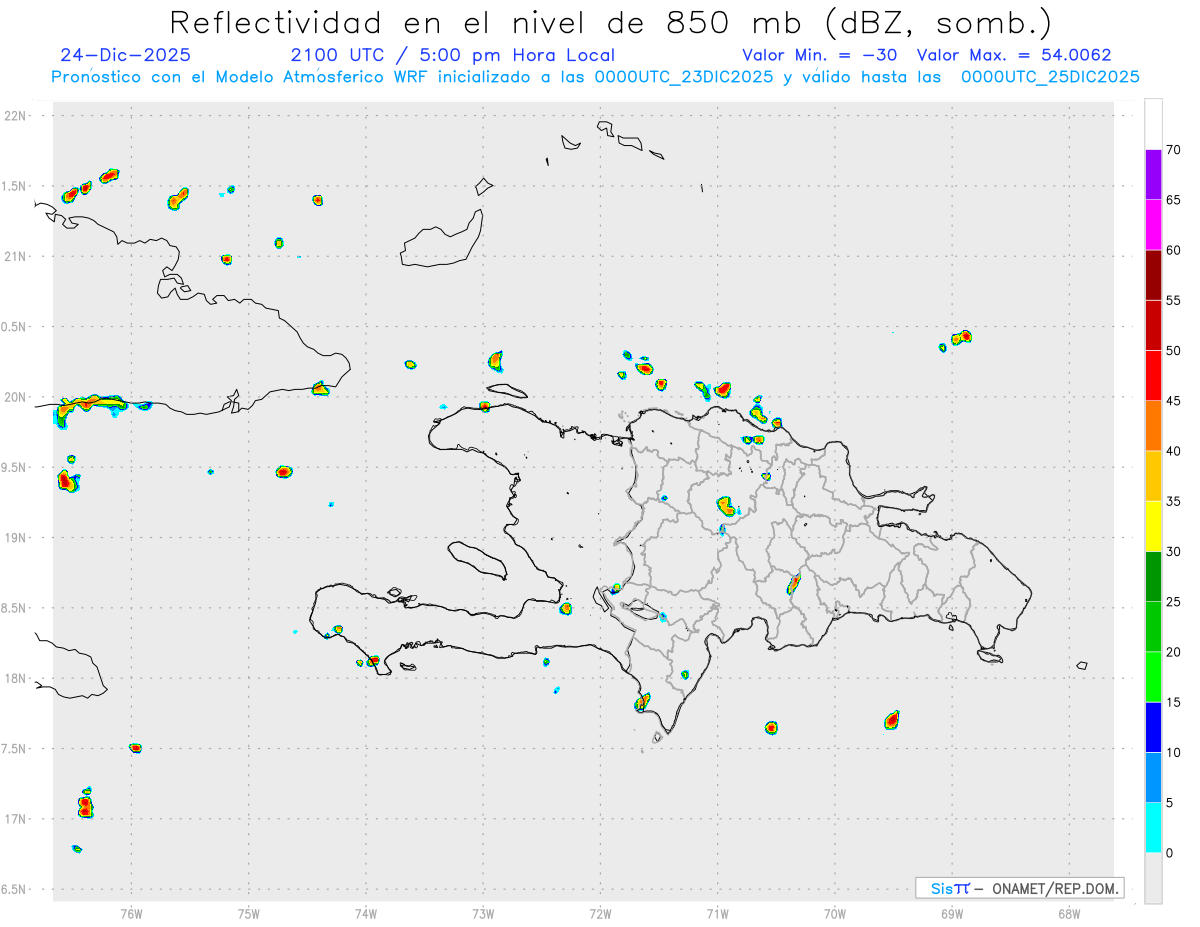
Task: Click the '60' value on the color scale
Action: point(1173,250)
